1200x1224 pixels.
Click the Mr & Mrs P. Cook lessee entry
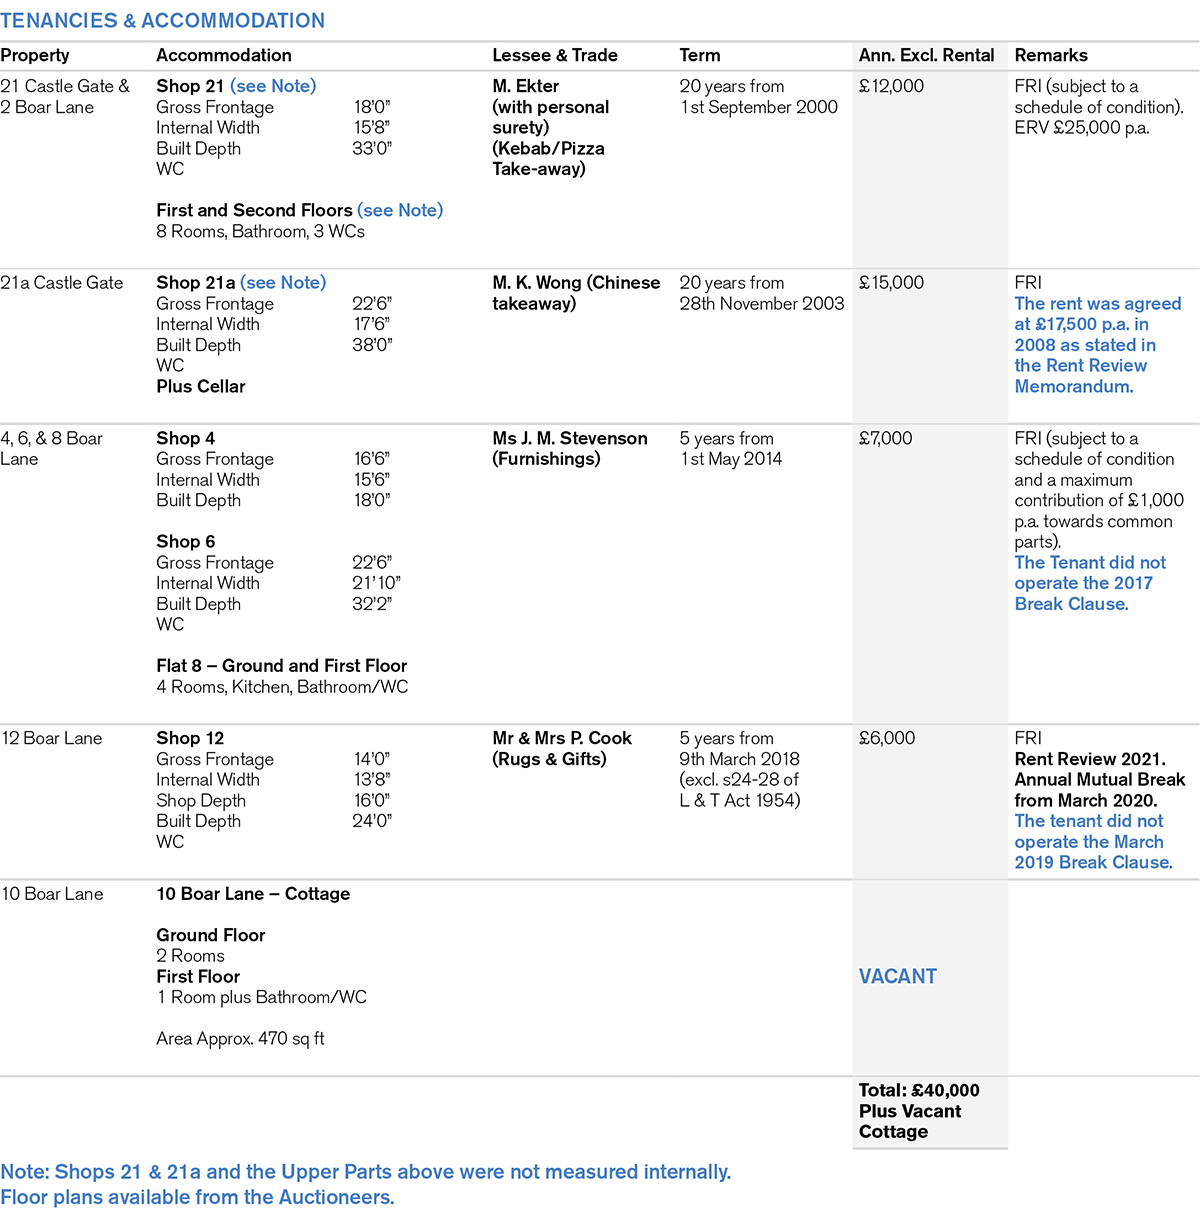(x=561, y=738)
